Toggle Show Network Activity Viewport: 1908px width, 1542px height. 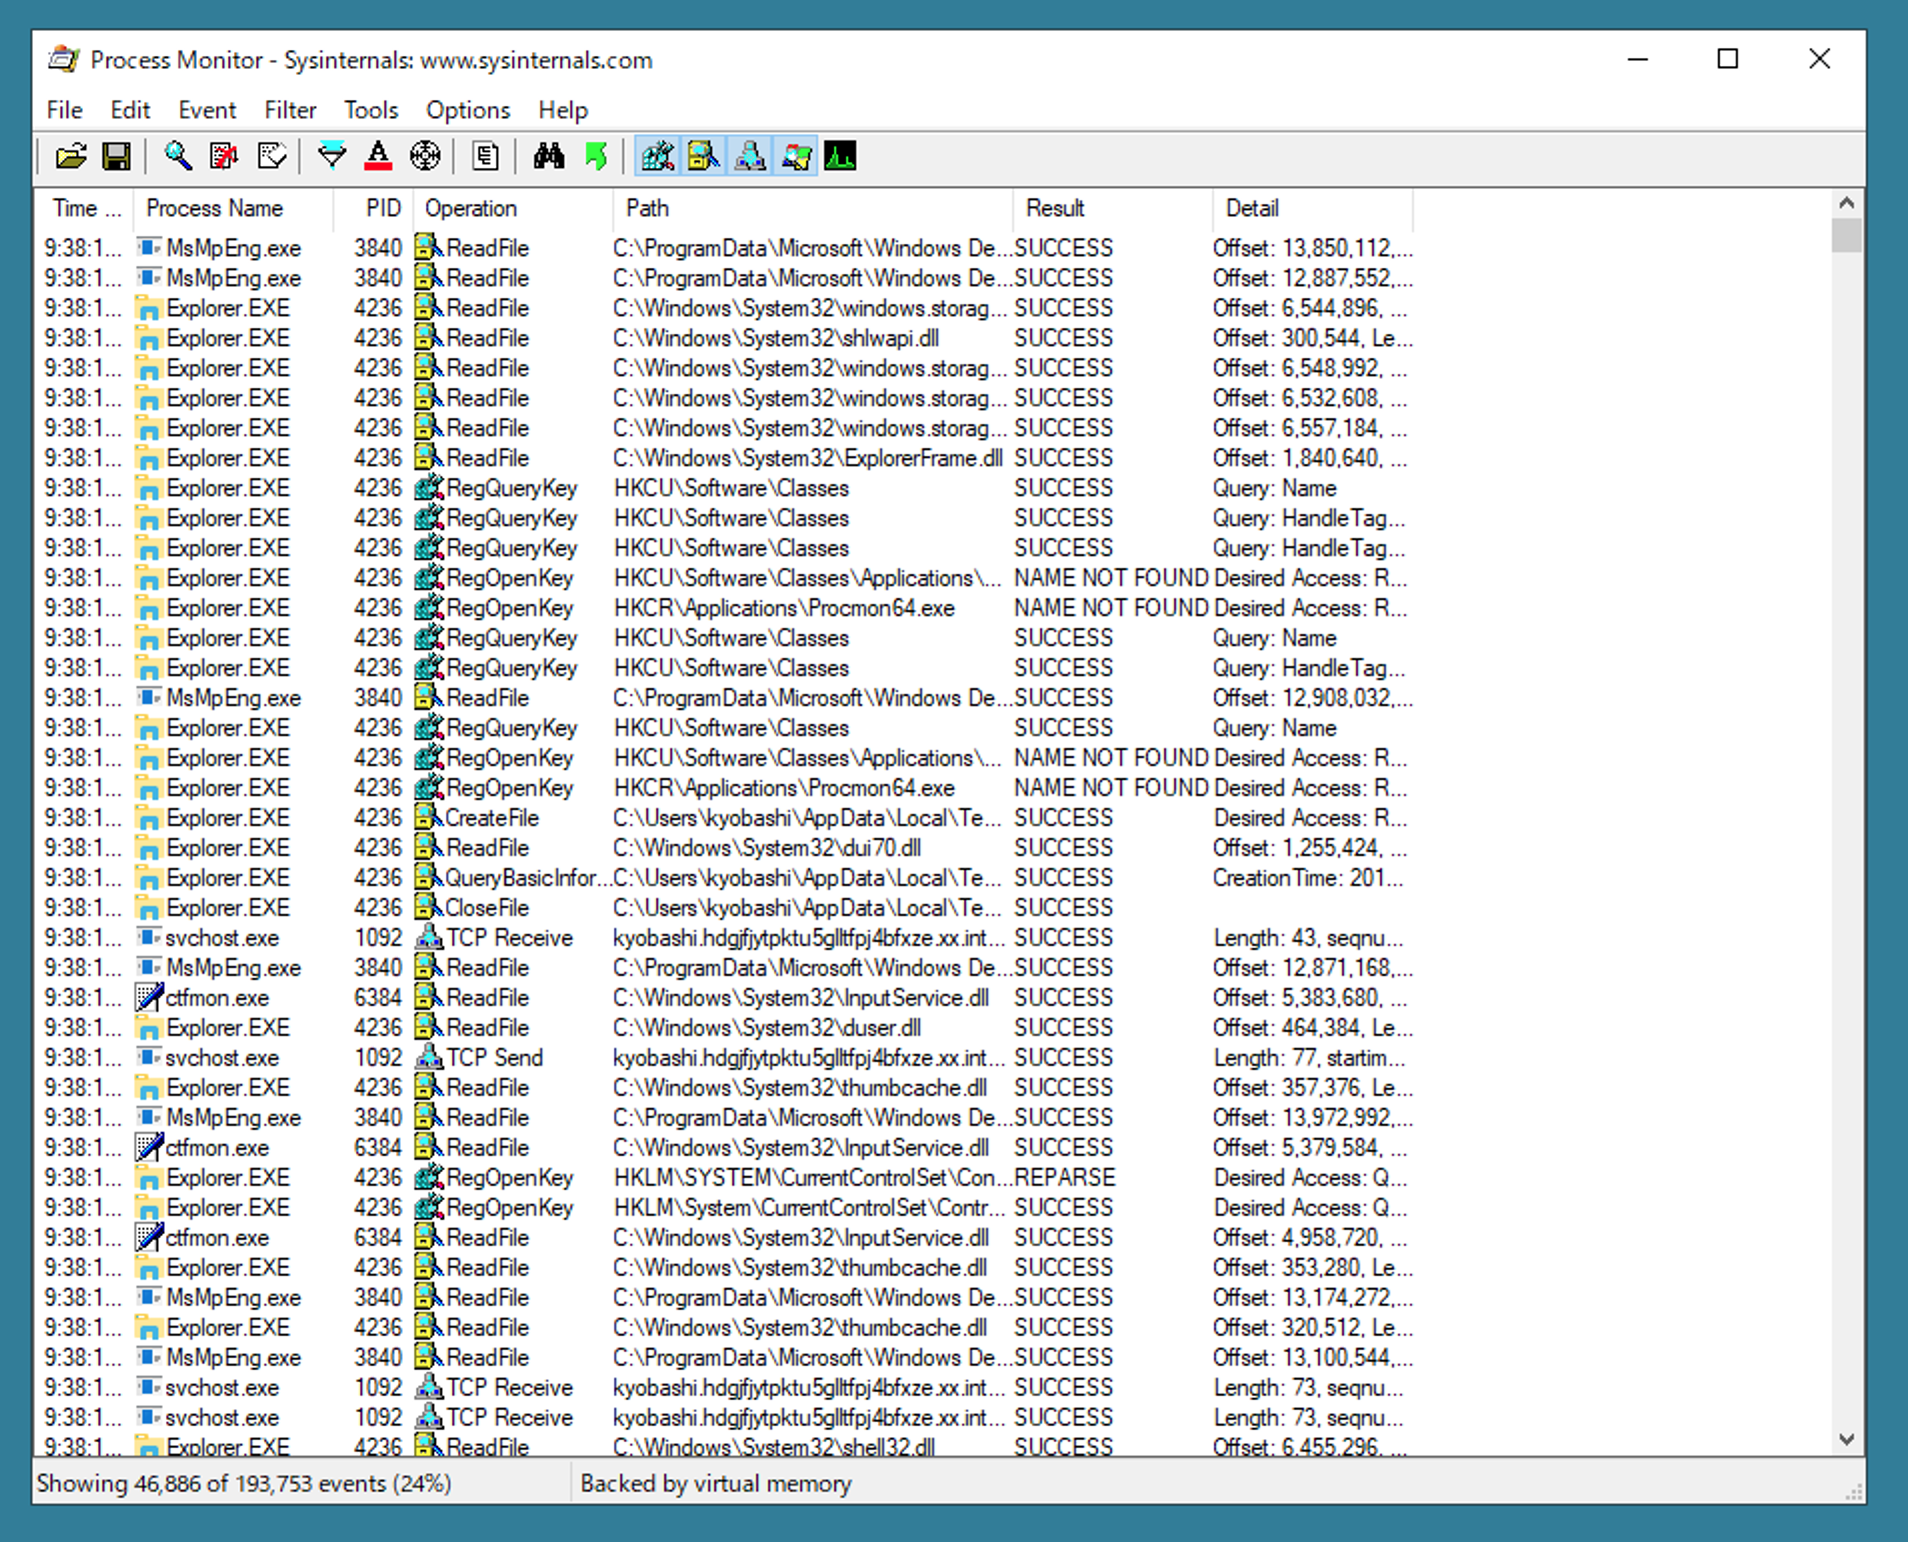pos(749,156)
